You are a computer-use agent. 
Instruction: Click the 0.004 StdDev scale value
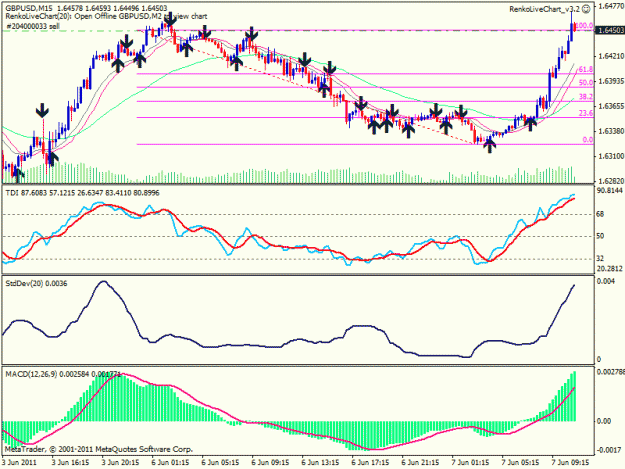click(x=605, y=281)
